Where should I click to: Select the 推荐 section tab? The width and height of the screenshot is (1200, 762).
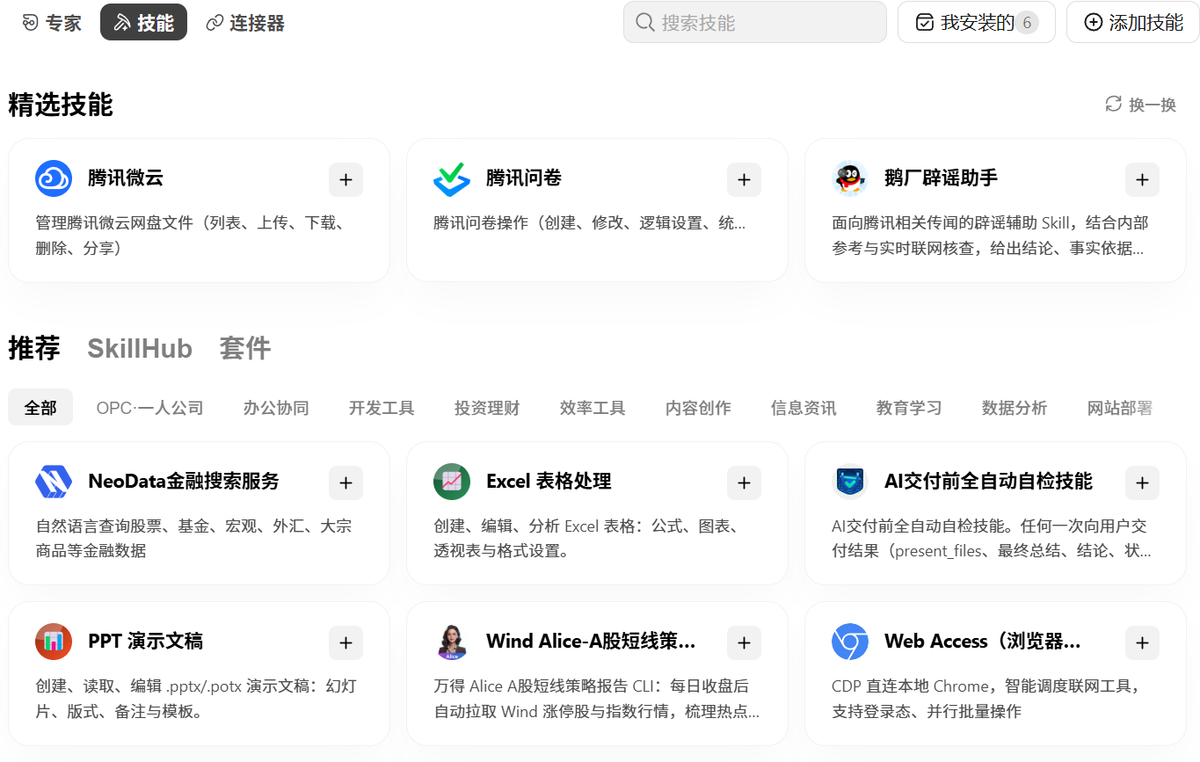[x=34, y=348]
